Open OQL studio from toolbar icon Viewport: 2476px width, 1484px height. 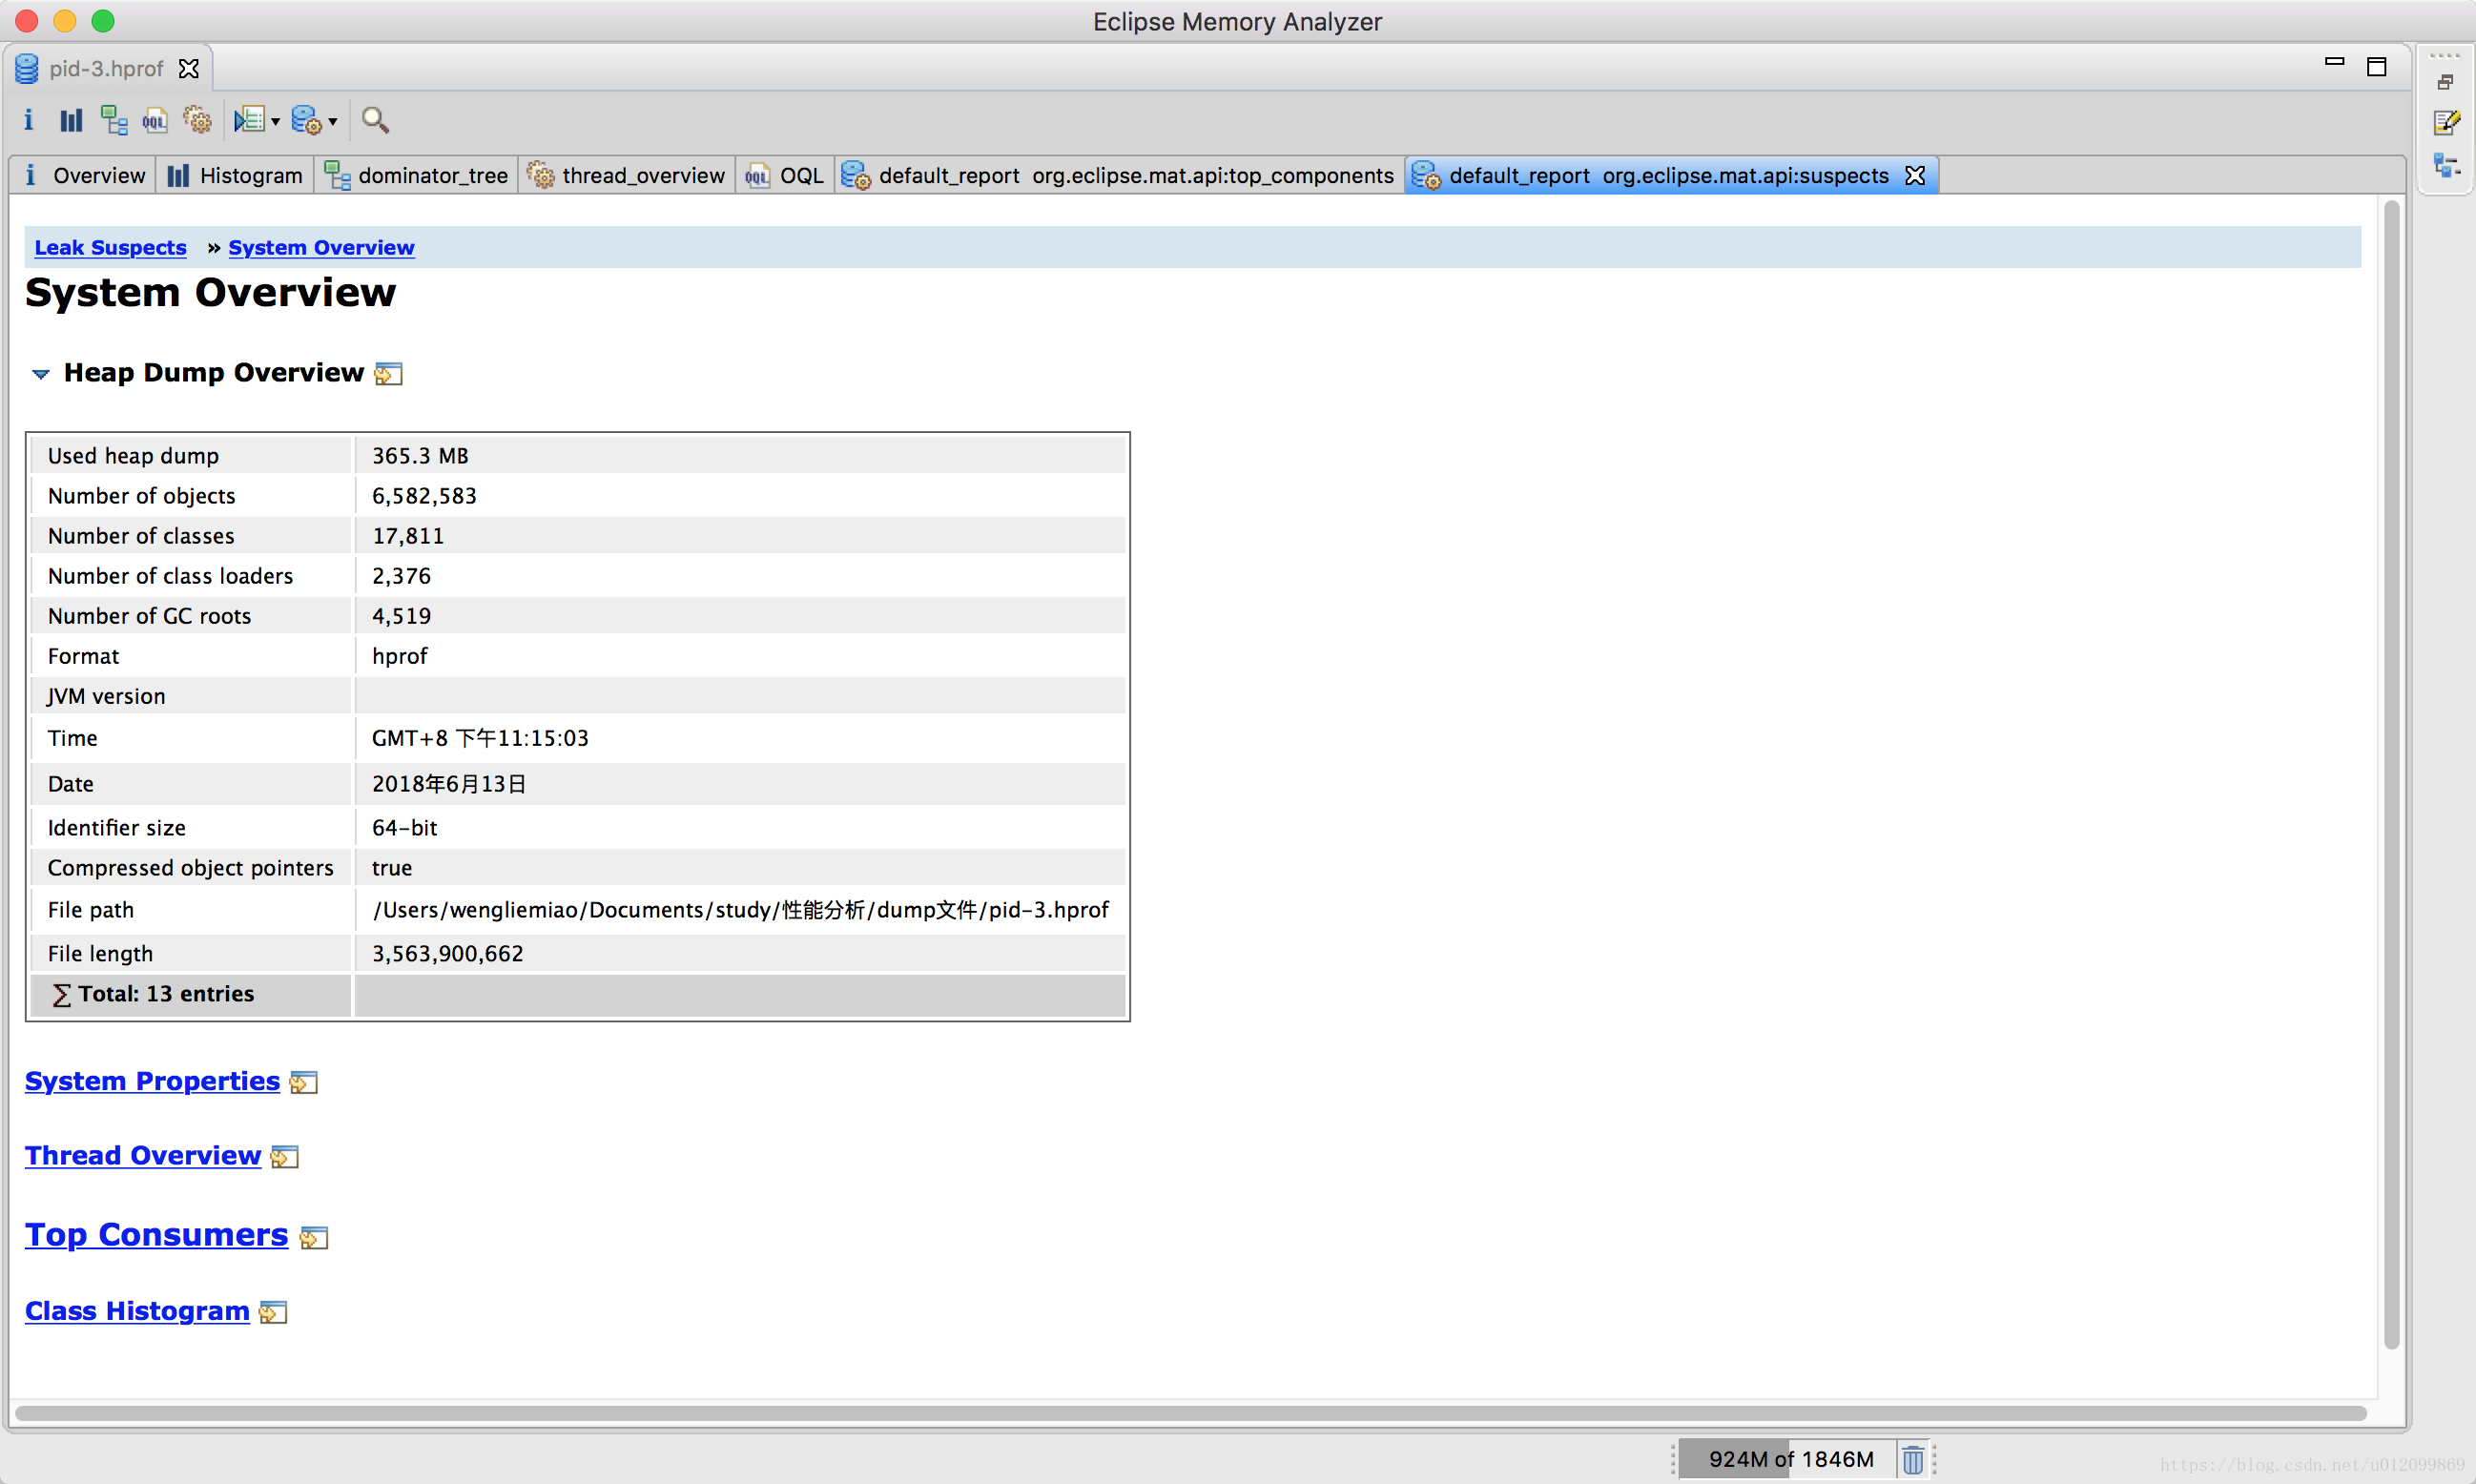[155, 120]
